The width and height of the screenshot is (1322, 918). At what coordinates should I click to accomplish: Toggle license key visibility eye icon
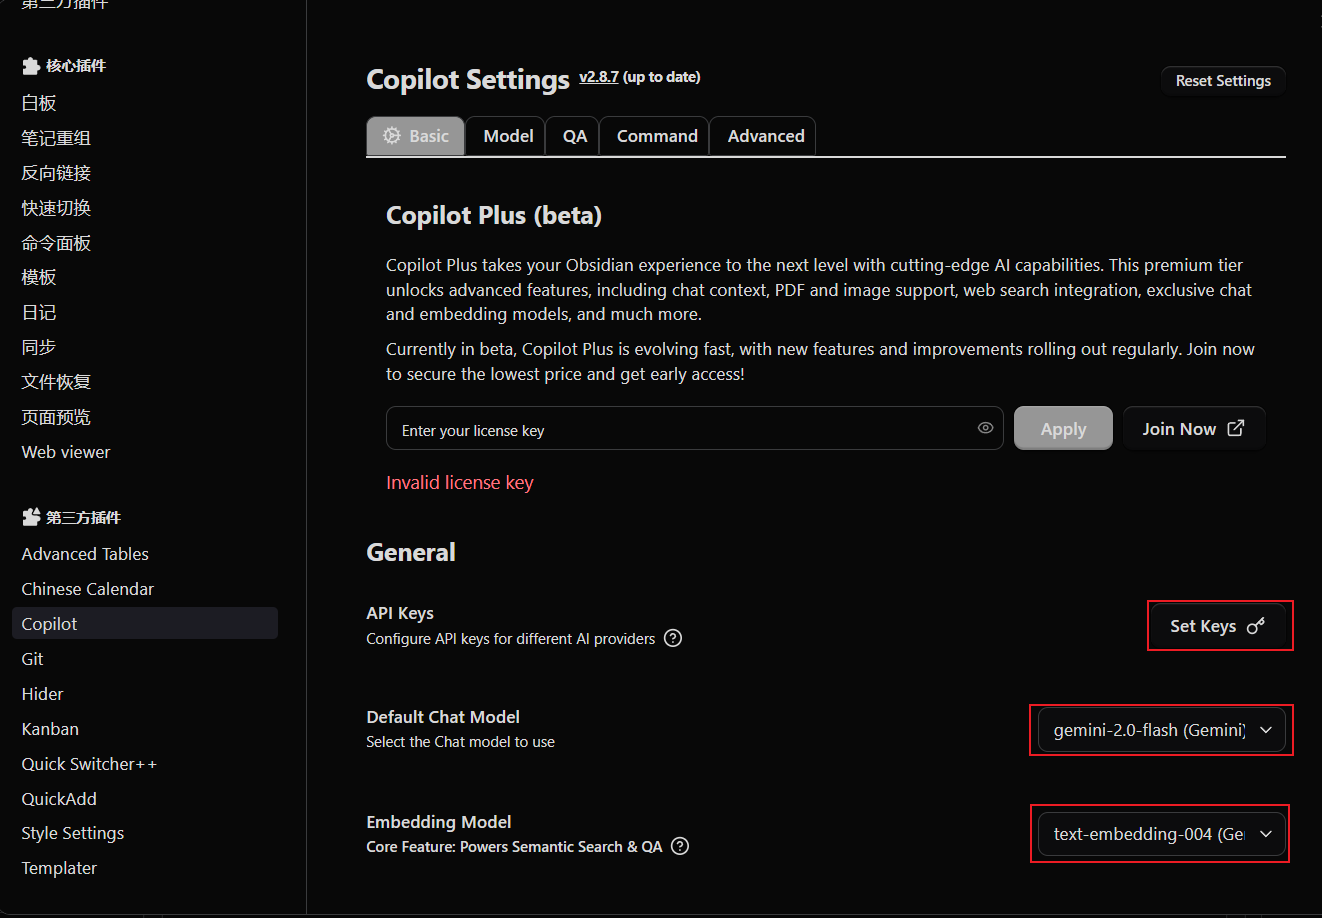click(x=985, y=428)
